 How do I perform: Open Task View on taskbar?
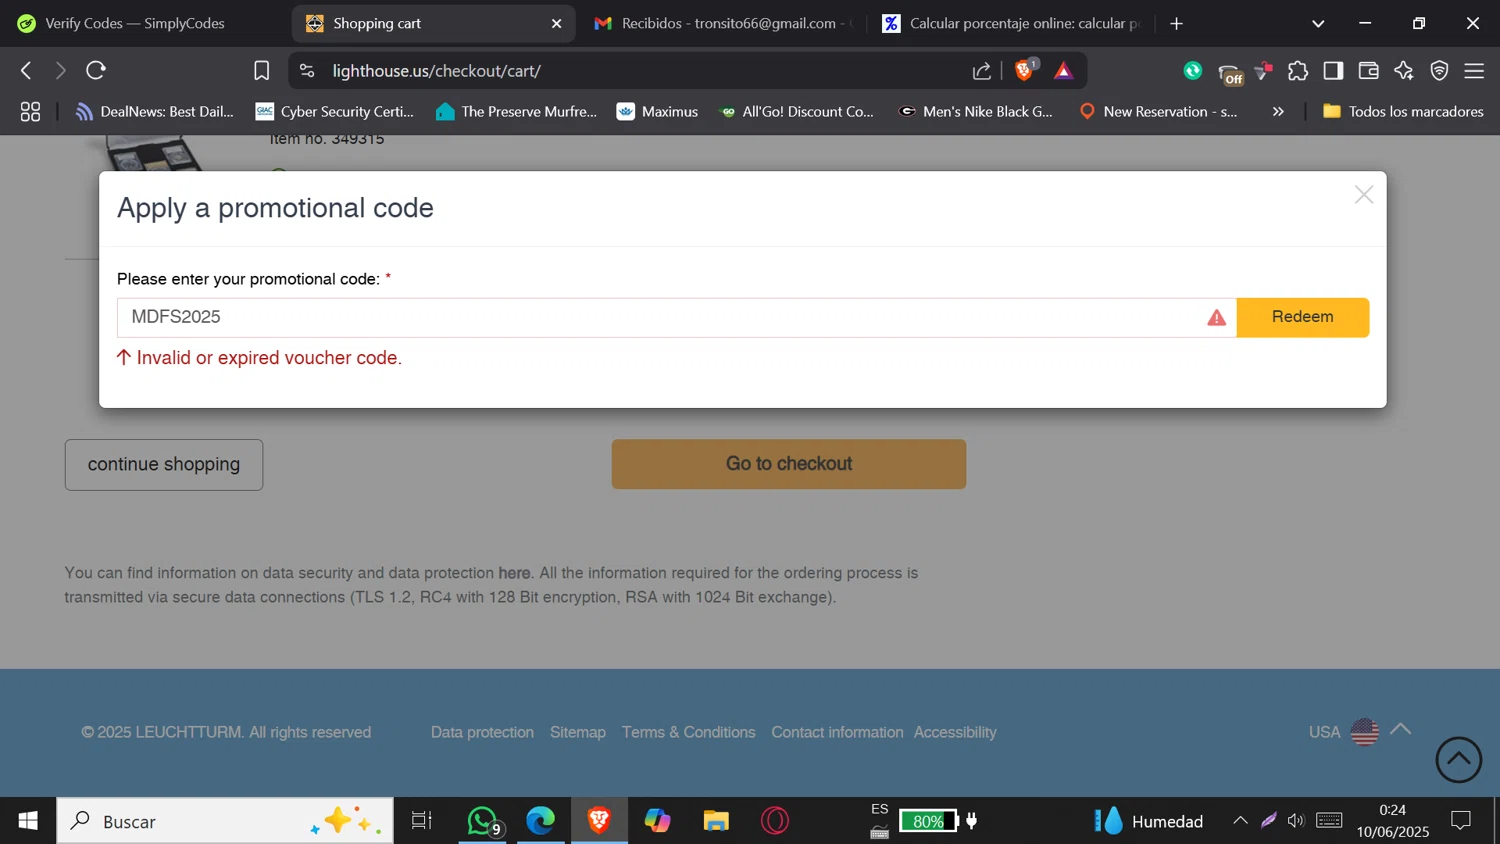[x=422, y=821]
